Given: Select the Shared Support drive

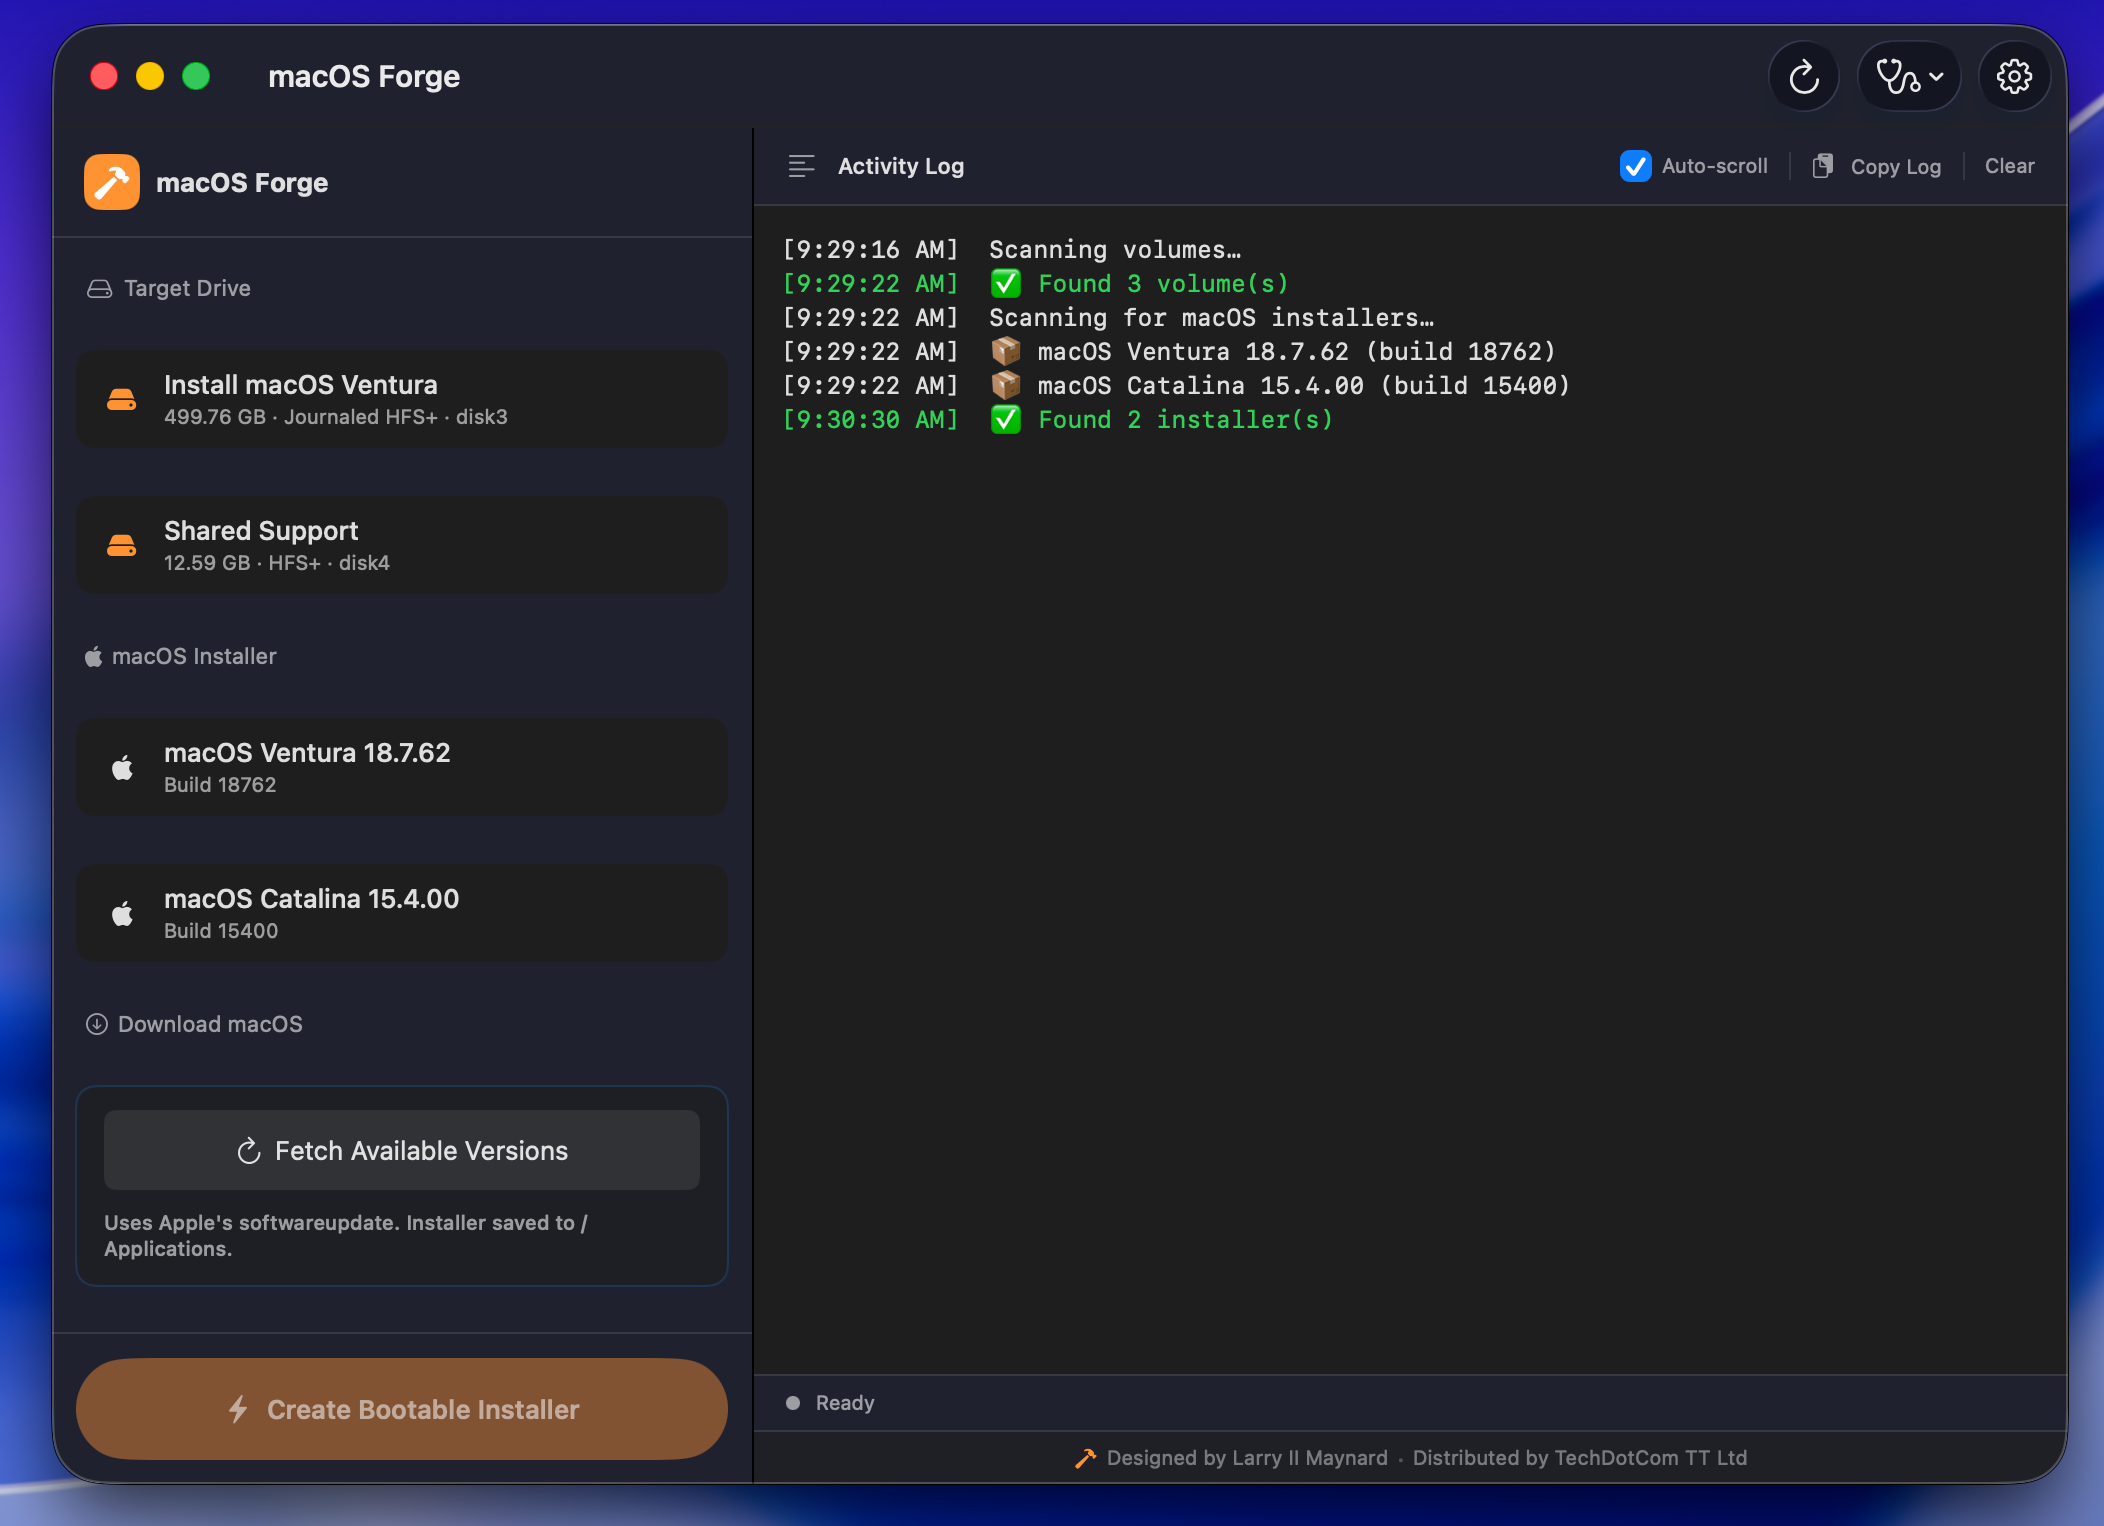Looking at the screenshot, I should coord(402,545).
